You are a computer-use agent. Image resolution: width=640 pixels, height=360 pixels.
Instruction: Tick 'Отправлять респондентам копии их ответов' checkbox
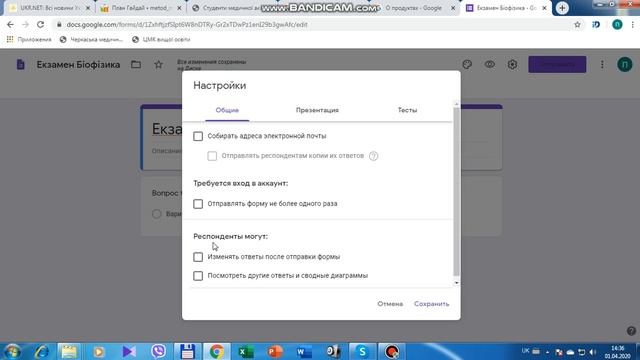[212, 156]
